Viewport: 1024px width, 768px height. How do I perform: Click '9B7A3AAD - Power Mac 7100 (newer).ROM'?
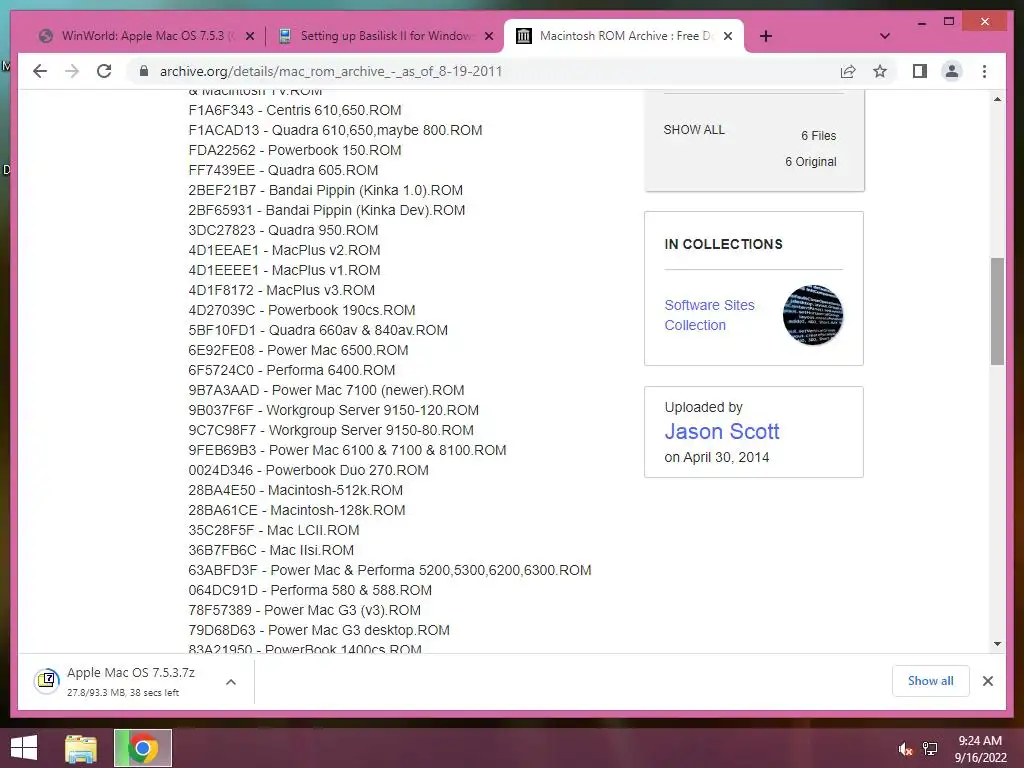[327, 391]
